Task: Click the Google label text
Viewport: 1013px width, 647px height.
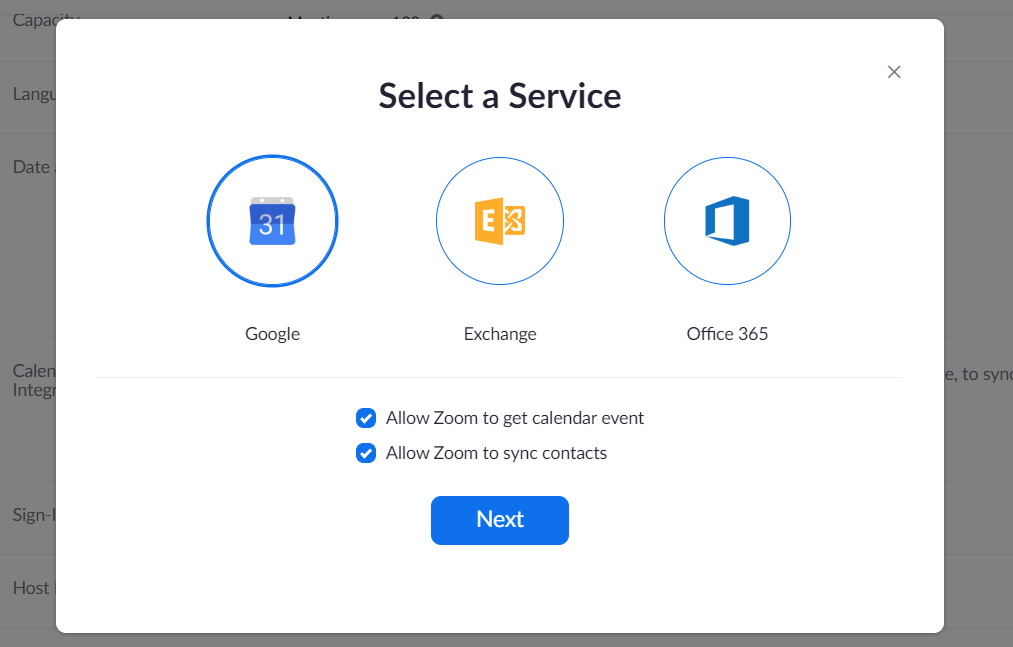Action: tap(272, 334)
